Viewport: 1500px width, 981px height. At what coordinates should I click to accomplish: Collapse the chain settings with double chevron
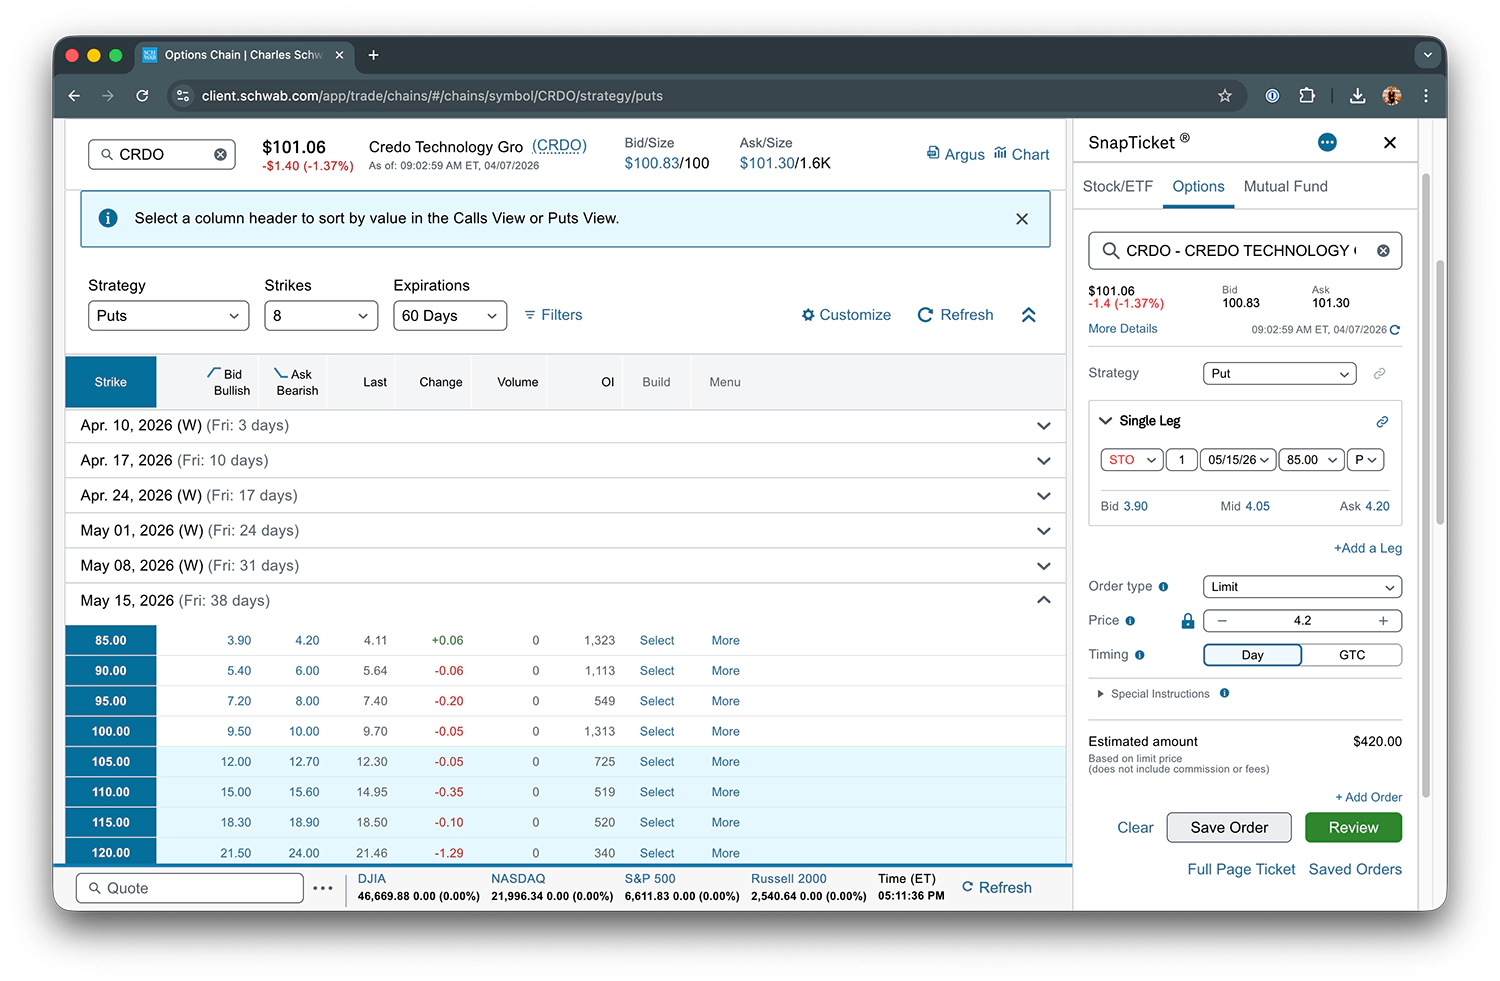(x=1028, y=315)
